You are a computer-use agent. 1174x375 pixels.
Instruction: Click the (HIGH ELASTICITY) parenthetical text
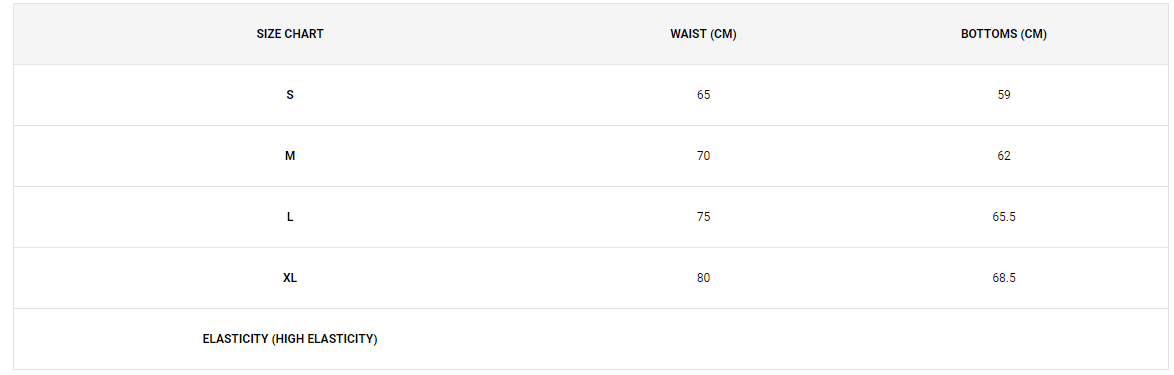point(325,339)
